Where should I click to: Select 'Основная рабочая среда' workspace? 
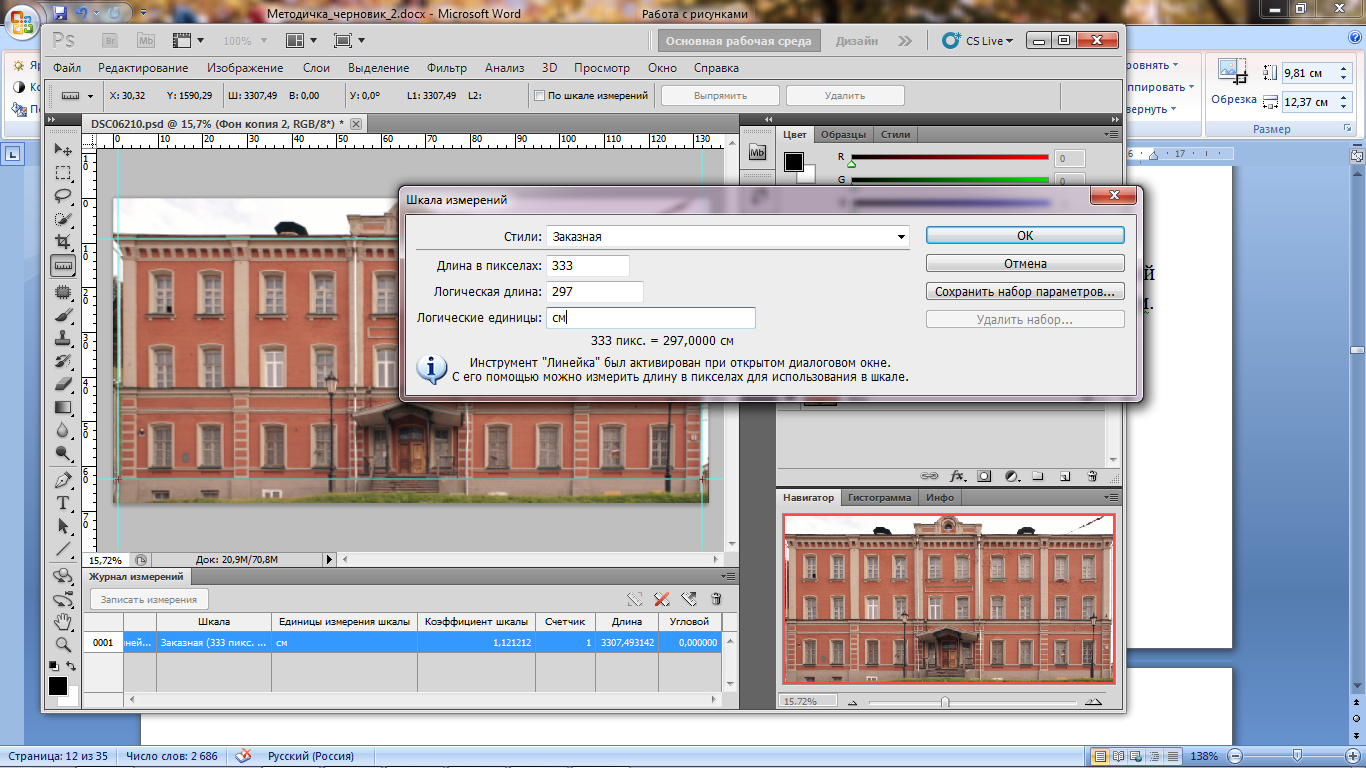click(x=739, y=41)
